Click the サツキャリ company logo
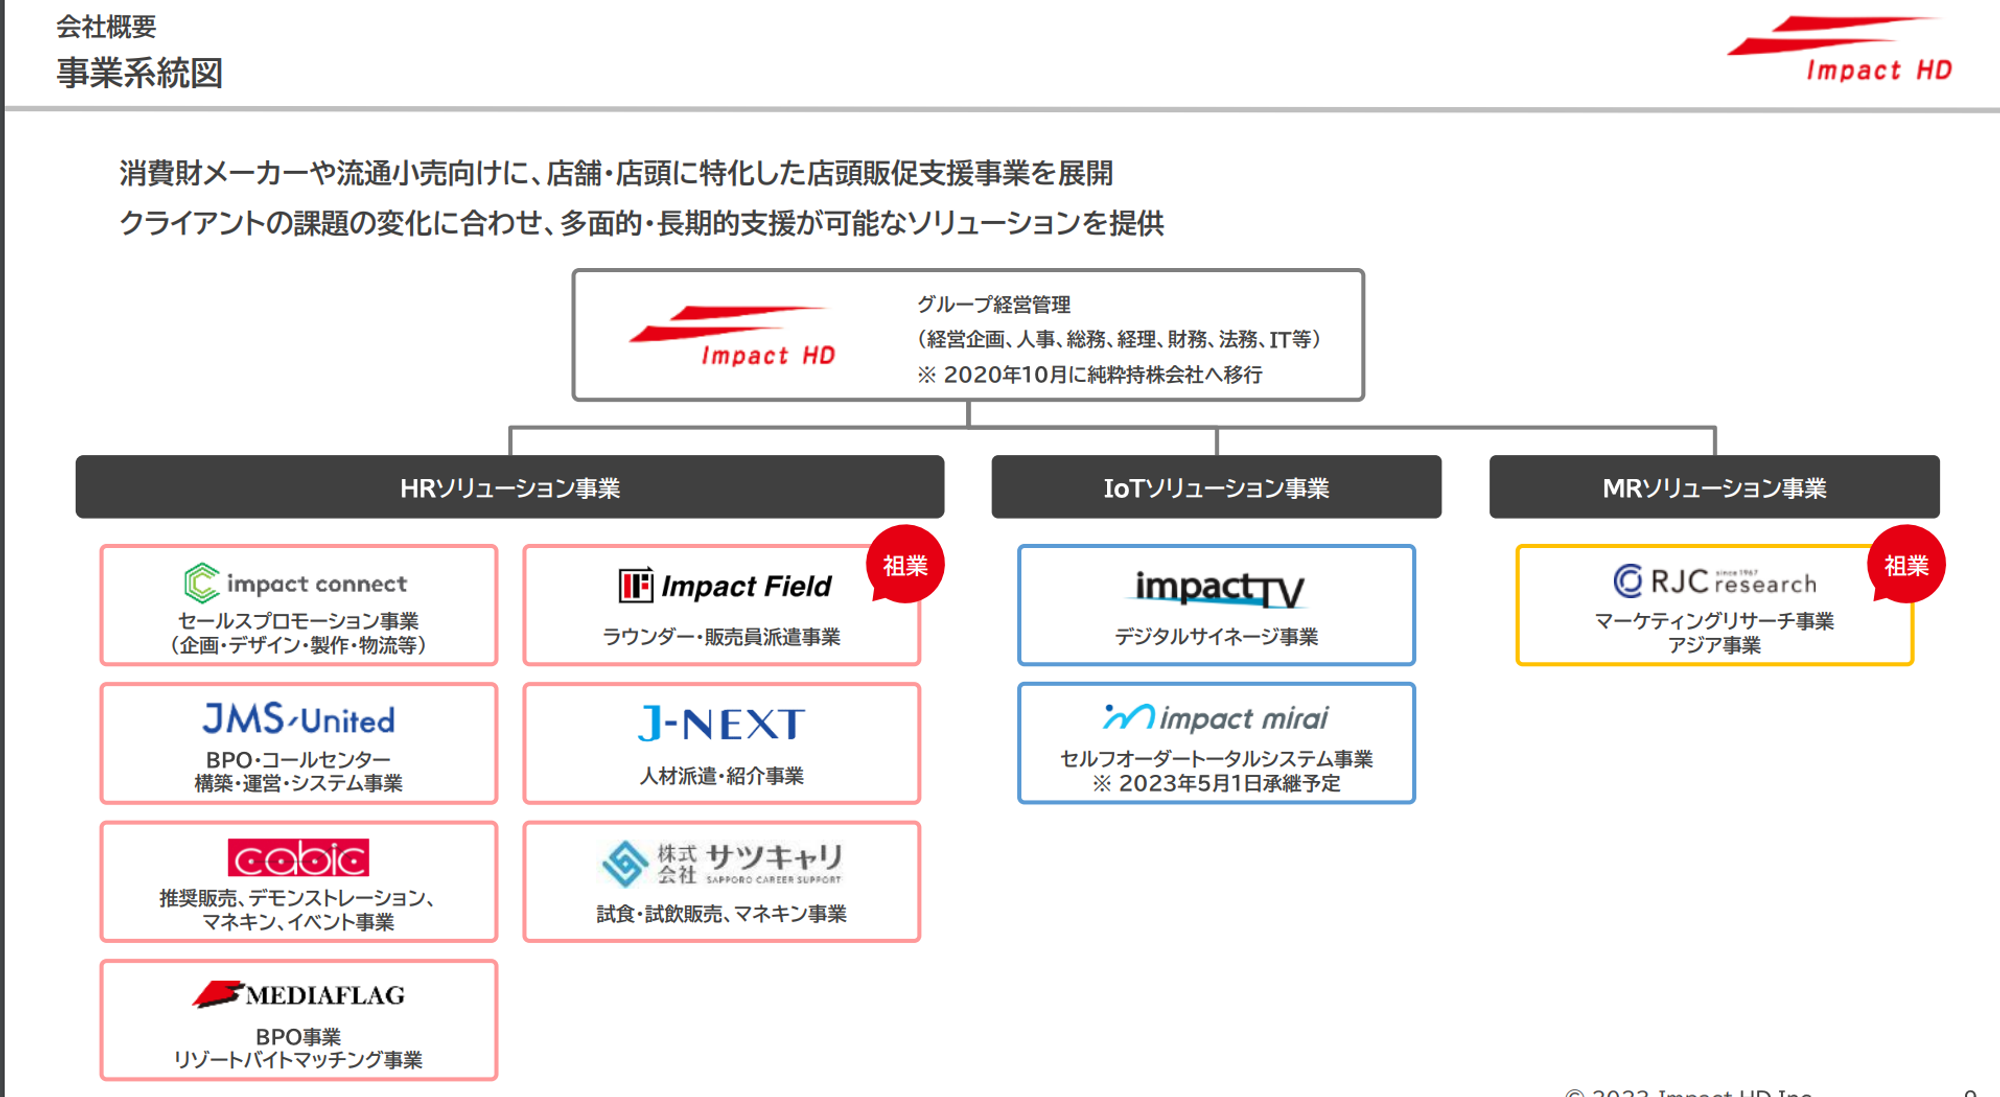The image size is (2000, 1097). (721, 863)
